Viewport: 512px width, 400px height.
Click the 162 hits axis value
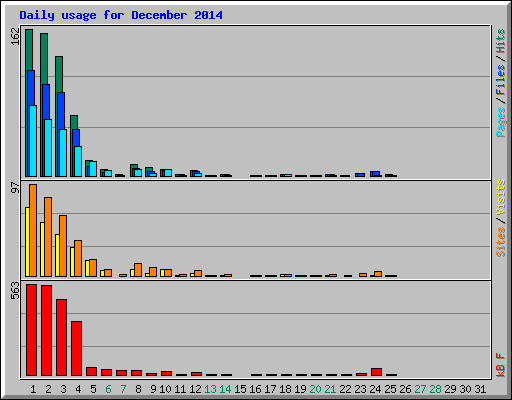(x=16, y=36)
